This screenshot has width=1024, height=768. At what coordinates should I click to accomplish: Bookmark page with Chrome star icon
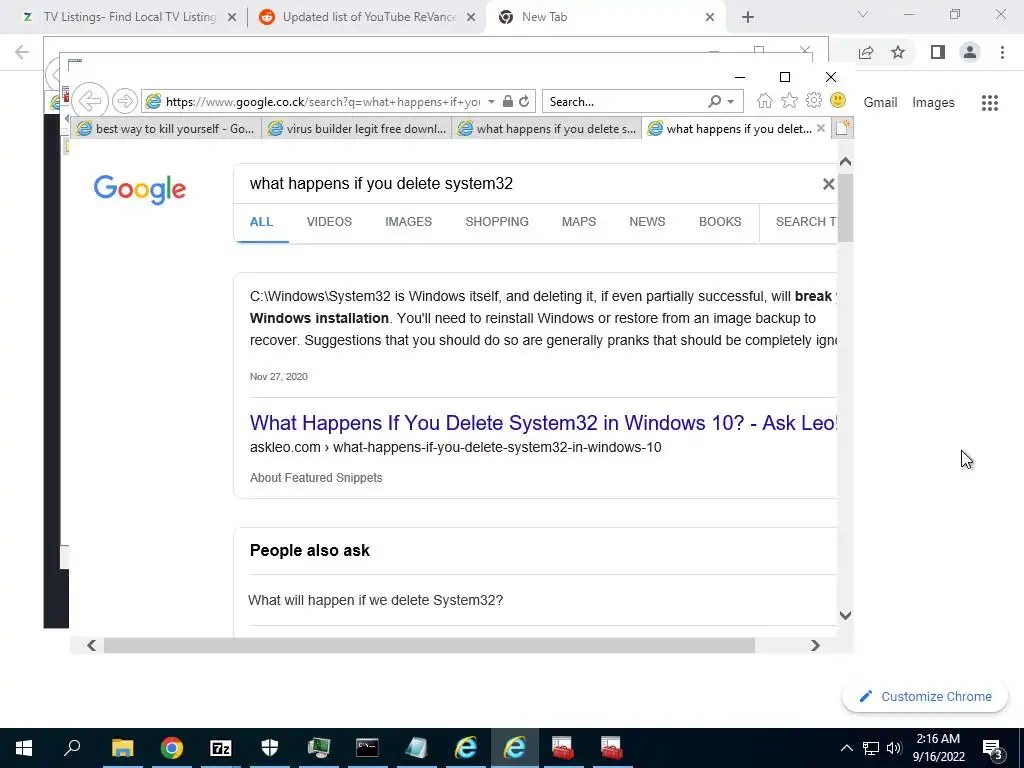click(898, 52)
